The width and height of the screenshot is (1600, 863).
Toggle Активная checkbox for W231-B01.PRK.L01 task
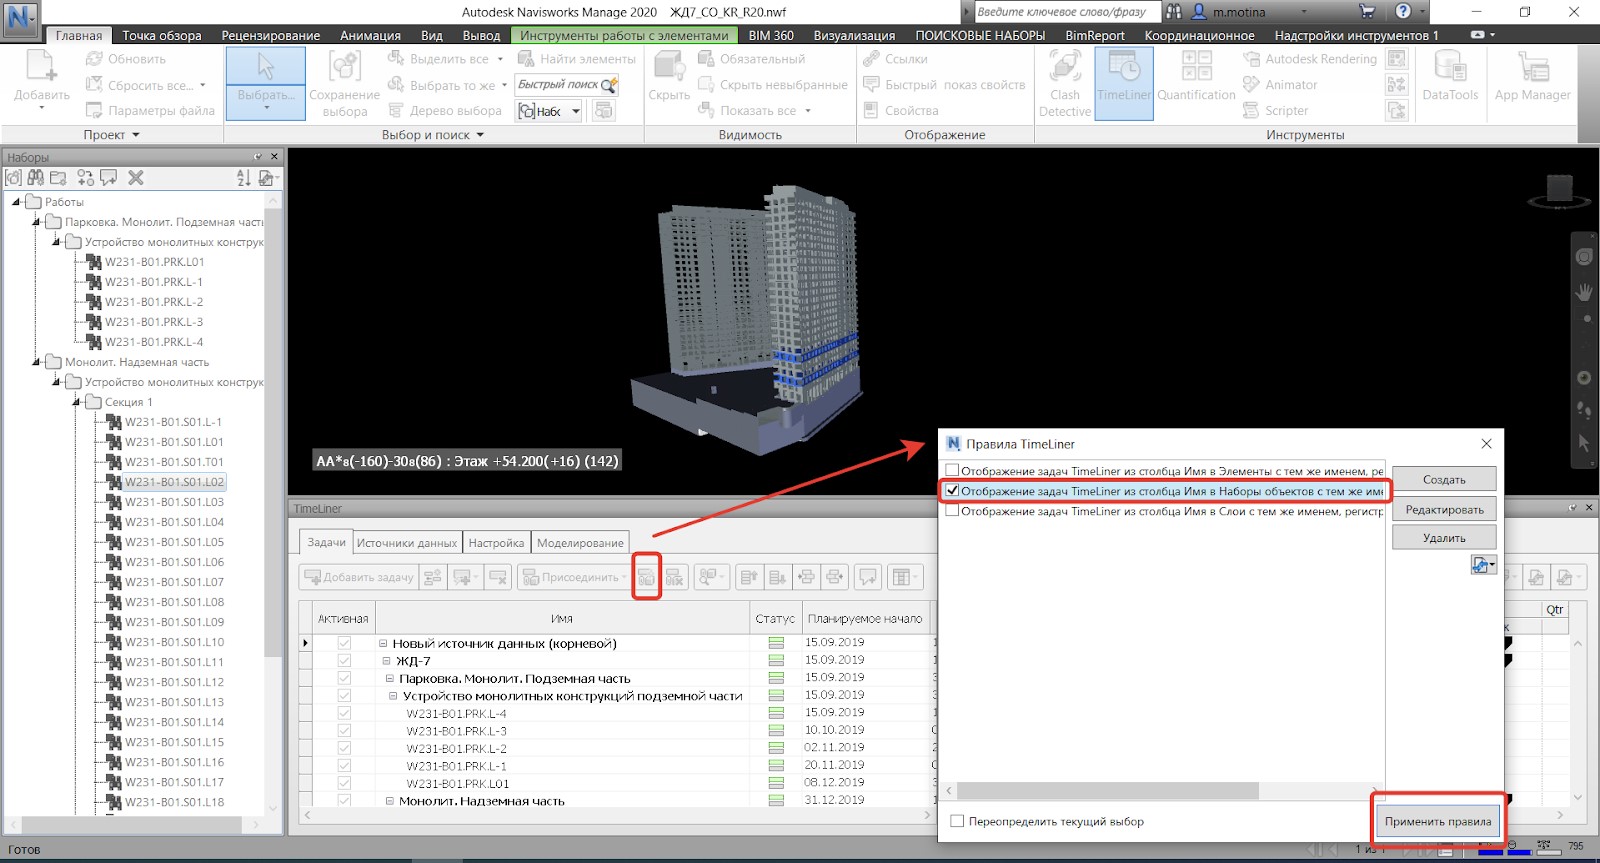pos(344,783)
